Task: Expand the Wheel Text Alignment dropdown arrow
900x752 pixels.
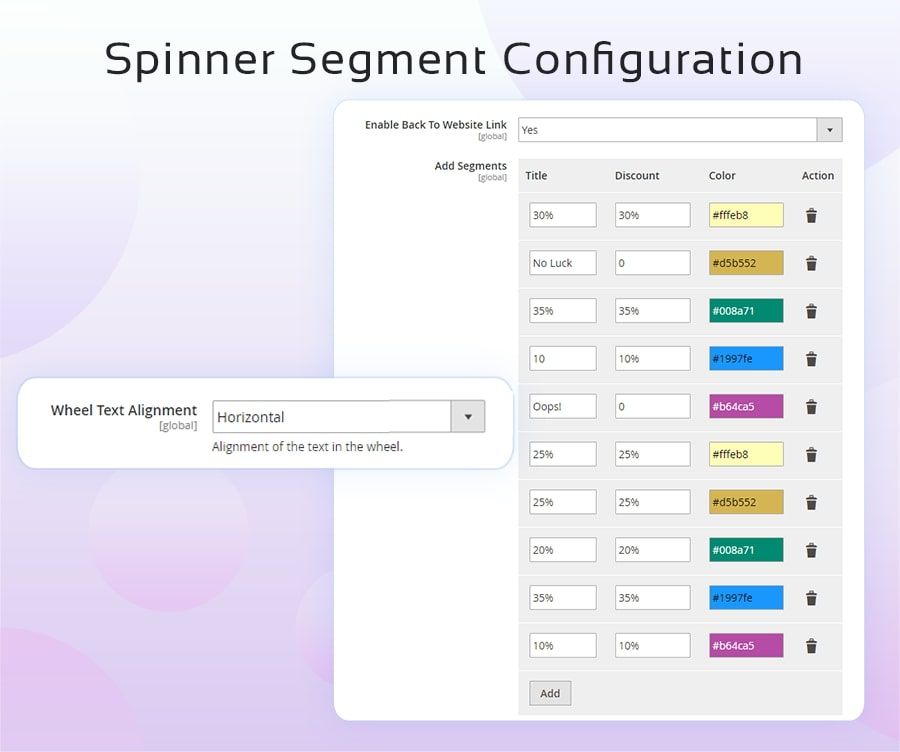Action: (468, 417)
